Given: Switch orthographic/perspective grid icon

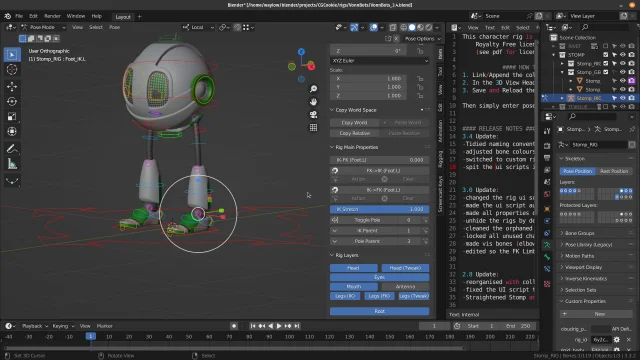Looking at the screenshot, I should click(x=313, y=128).
